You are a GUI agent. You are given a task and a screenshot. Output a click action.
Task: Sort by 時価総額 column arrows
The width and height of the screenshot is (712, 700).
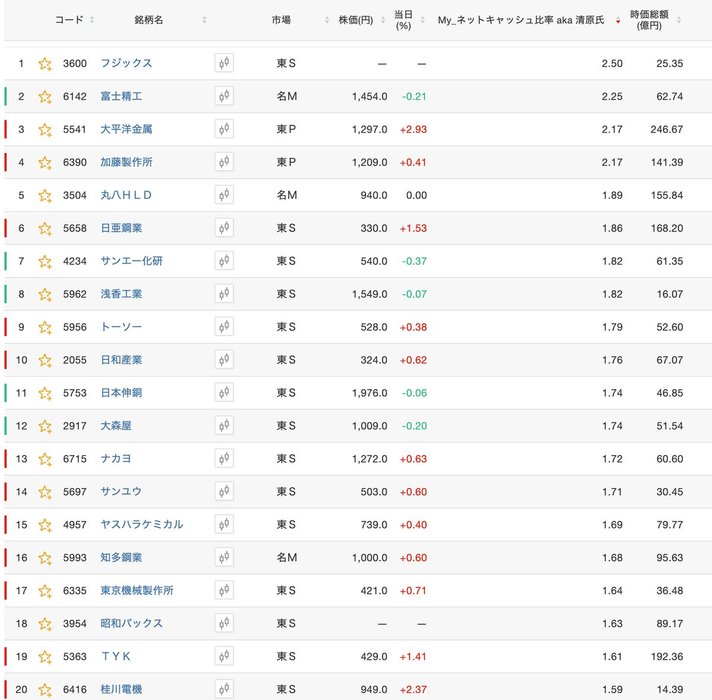point(679,20)
